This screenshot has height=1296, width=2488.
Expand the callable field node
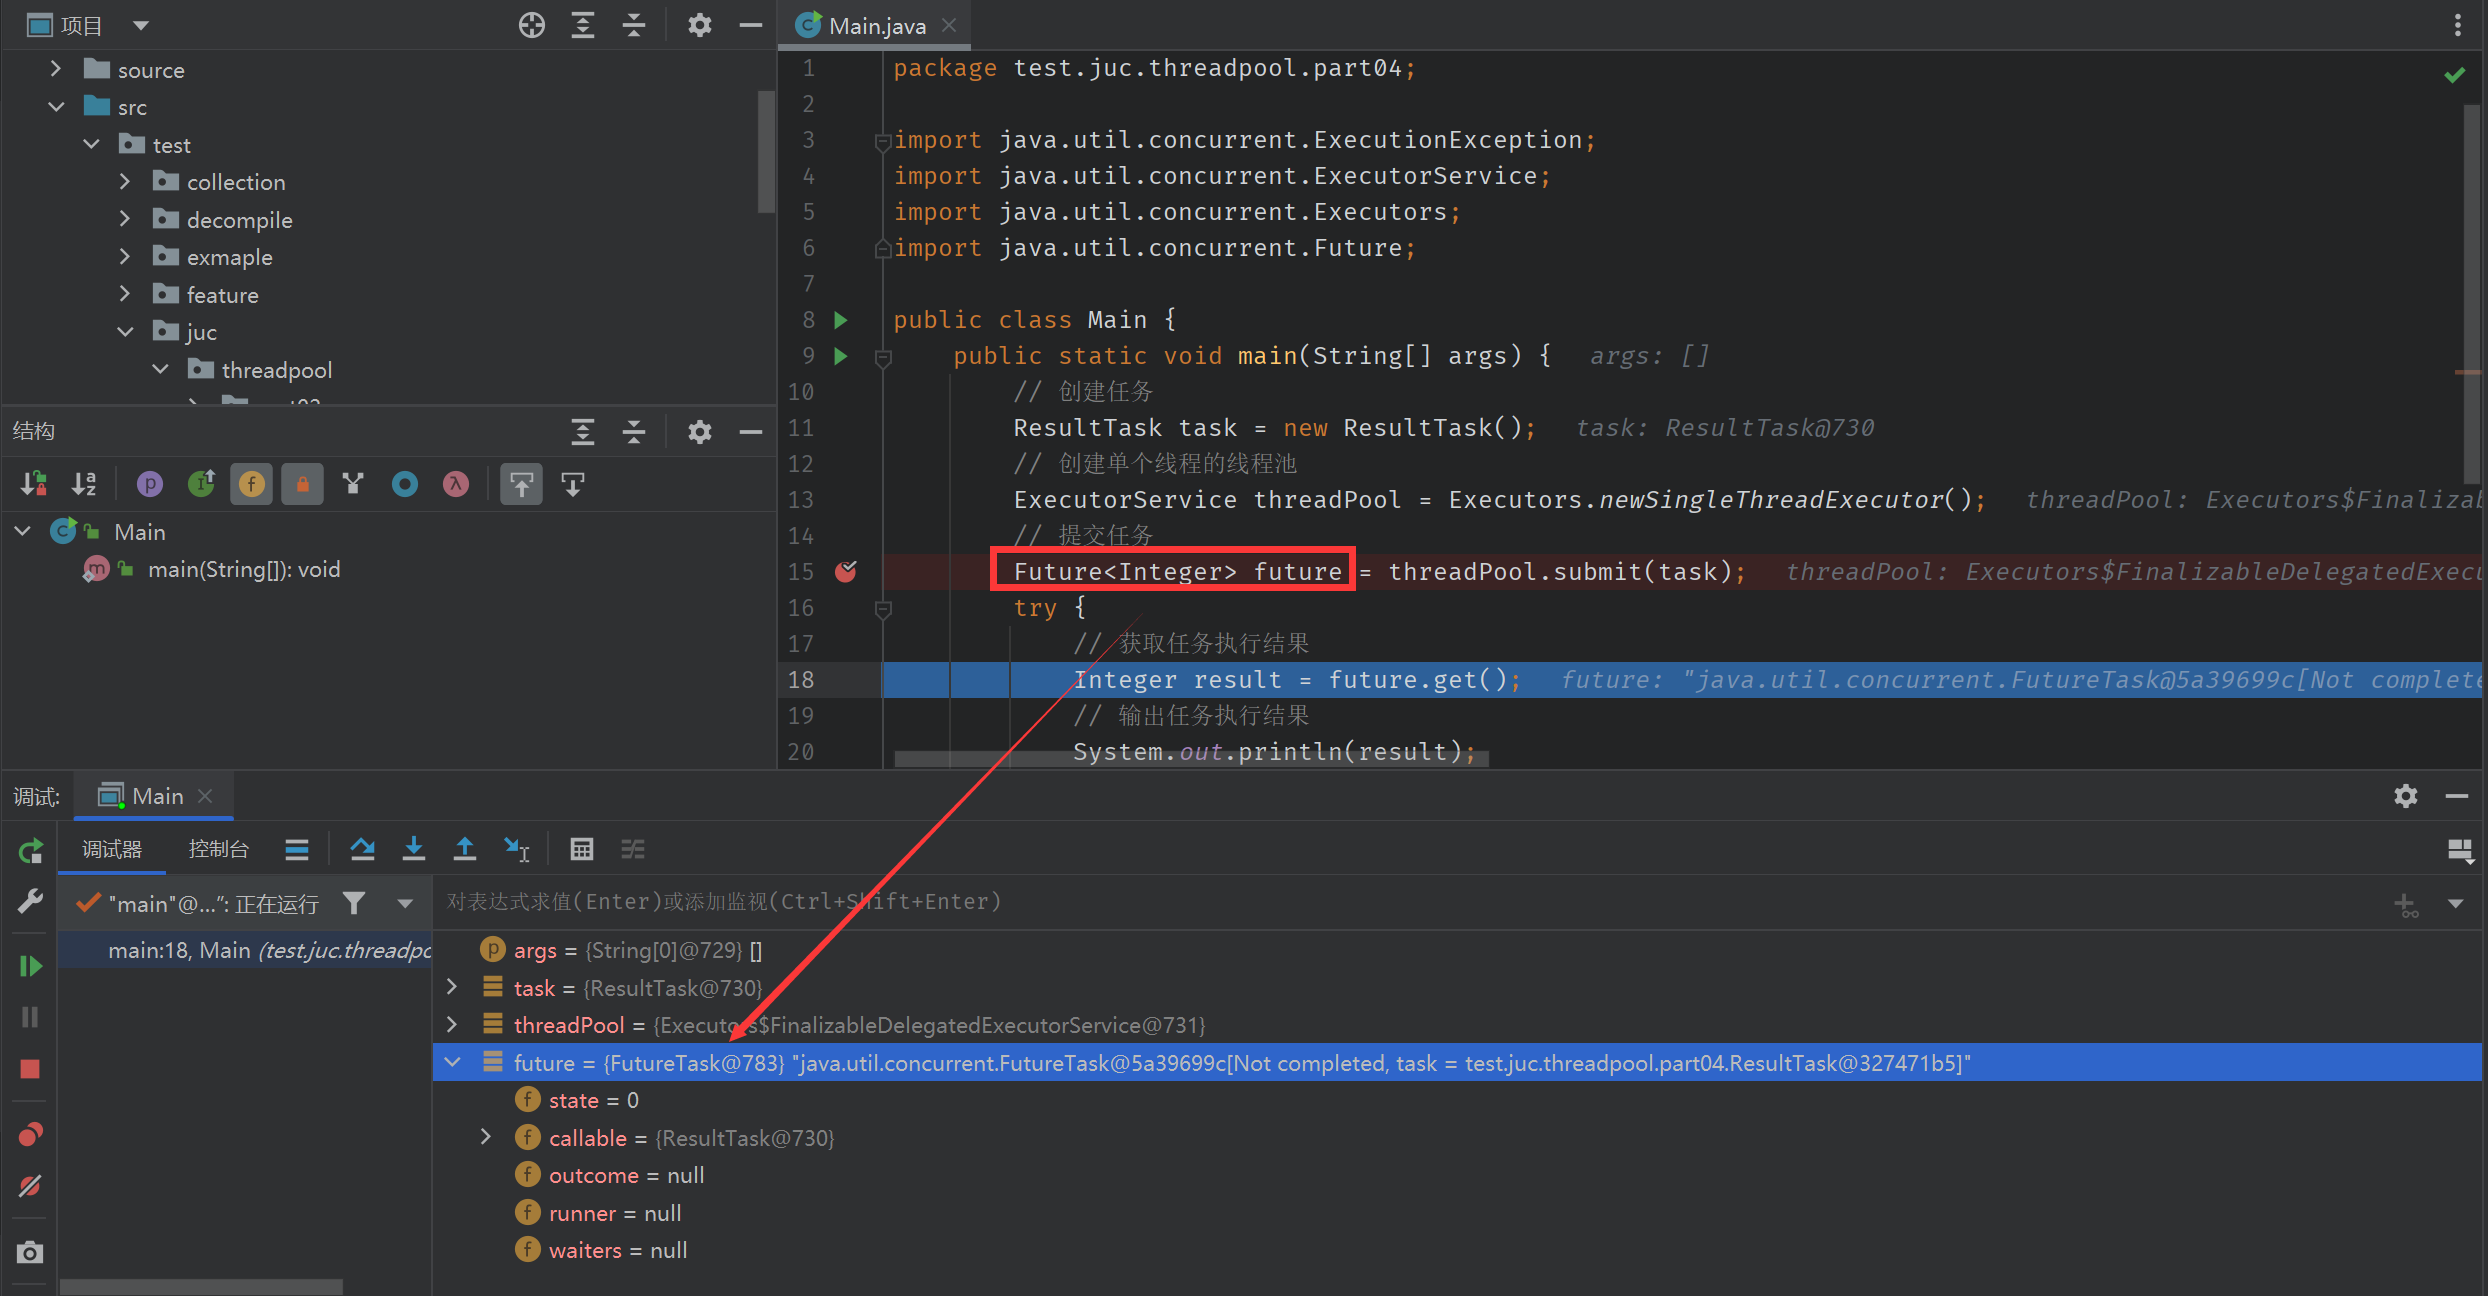(x=486, y=1137)
